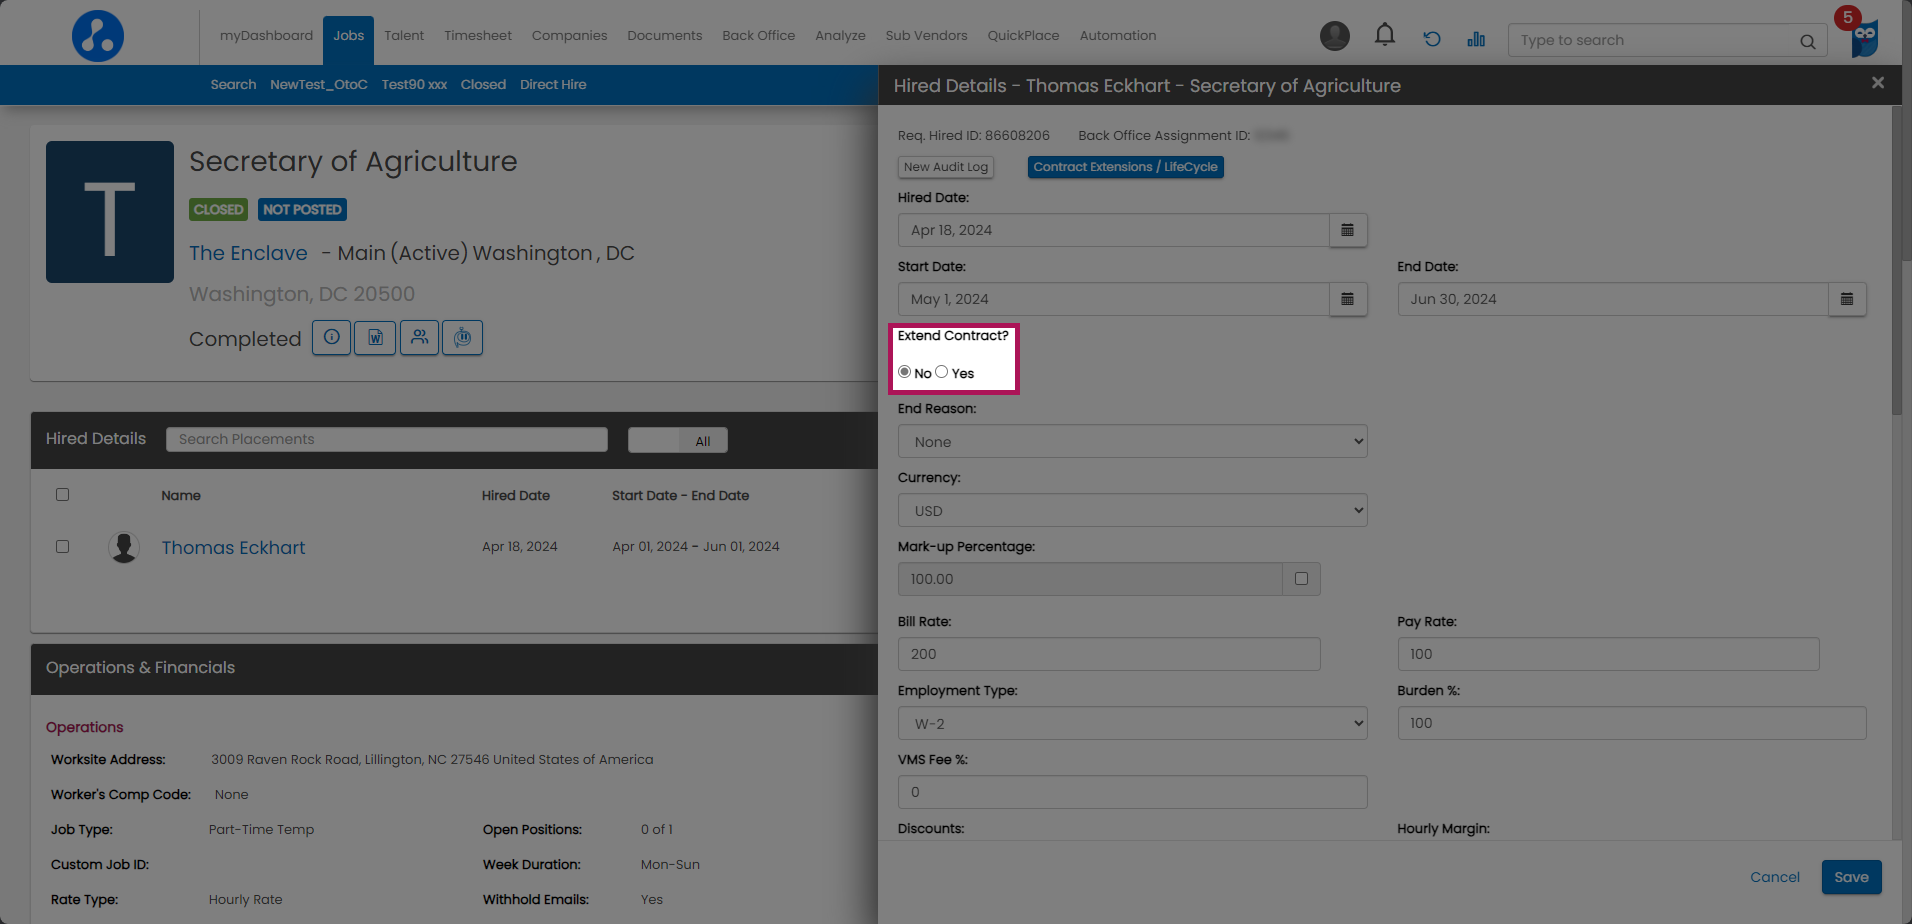Expand the End Reason dropdown
The height and width of the screenshot is (924, 1912).
pos(1132,442)
